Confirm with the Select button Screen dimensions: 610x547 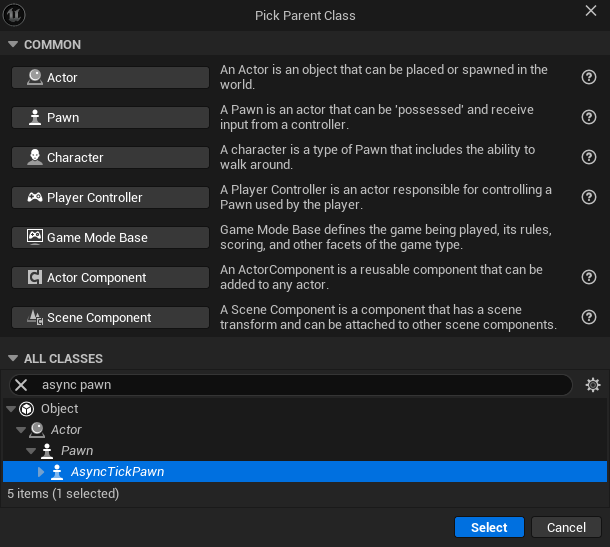click(489, 527)
